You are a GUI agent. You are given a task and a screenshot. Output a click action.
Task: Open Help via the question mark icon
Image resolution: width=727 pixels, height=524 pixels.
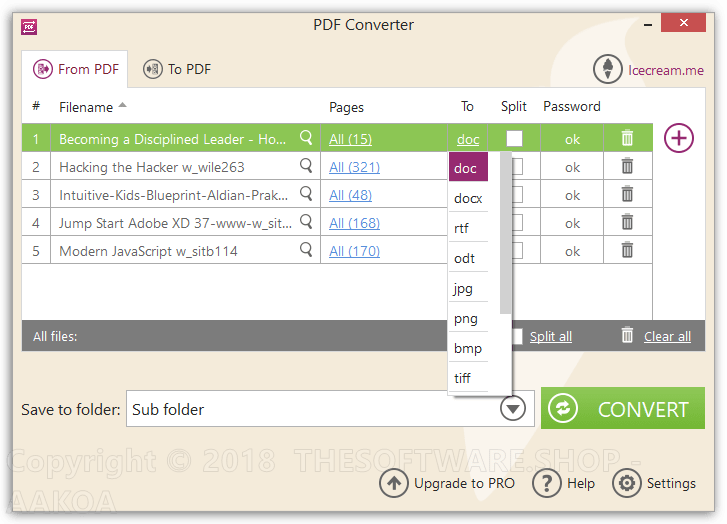click(x=547, y=483)
